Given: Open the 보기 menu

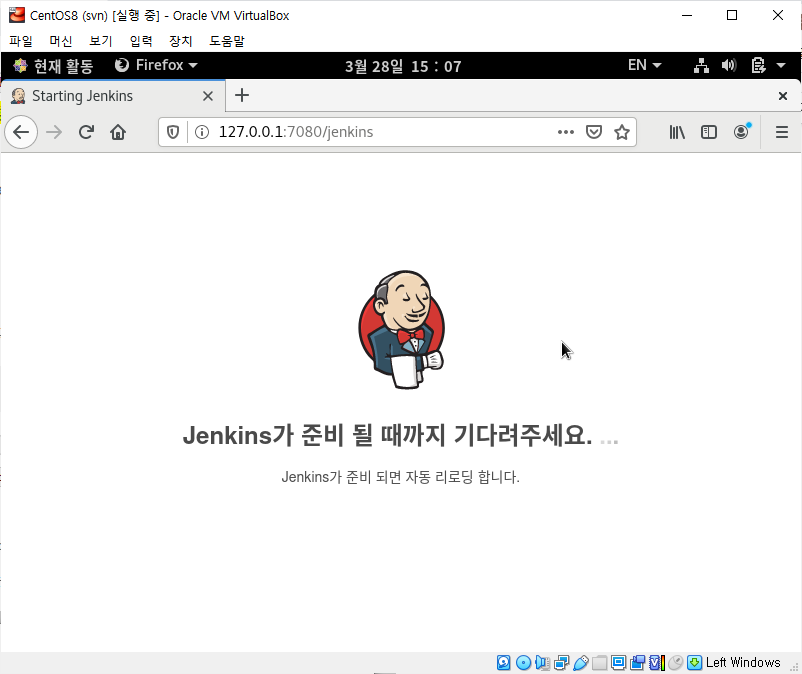Looking at the screenshot, I should [100, 41].
